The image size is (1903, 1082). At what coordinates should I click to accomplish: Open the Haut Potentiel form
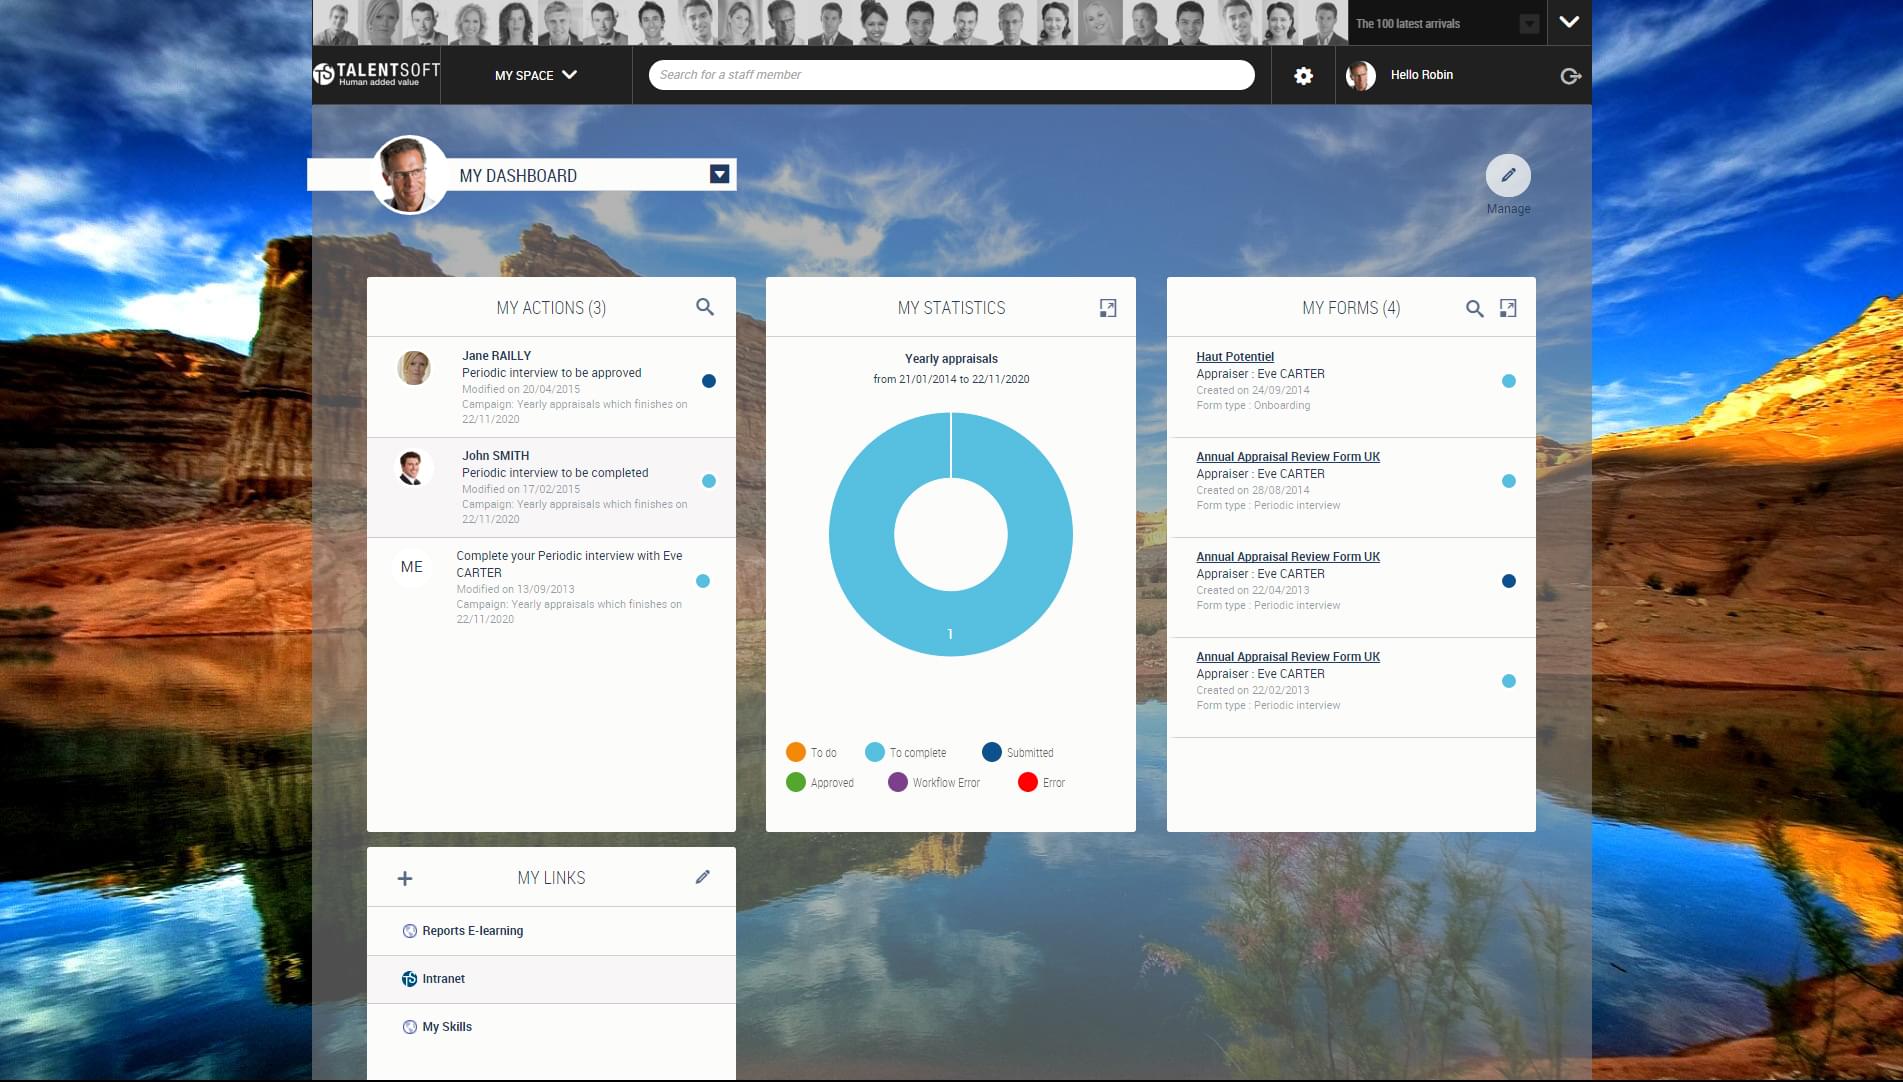[x=1236, y=356]
